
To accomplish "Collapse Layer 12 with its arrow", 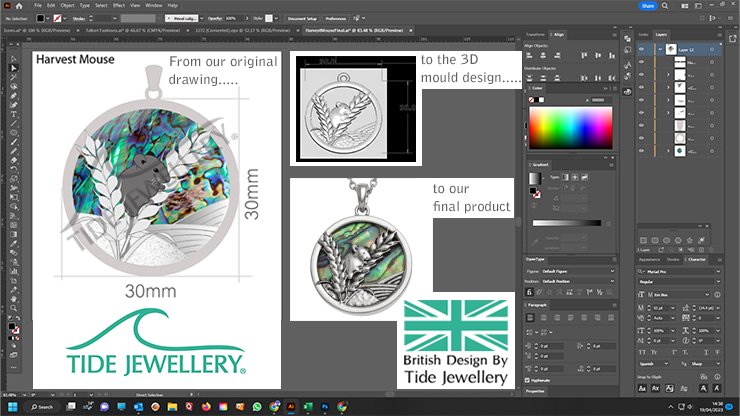I will click(660, 49).
